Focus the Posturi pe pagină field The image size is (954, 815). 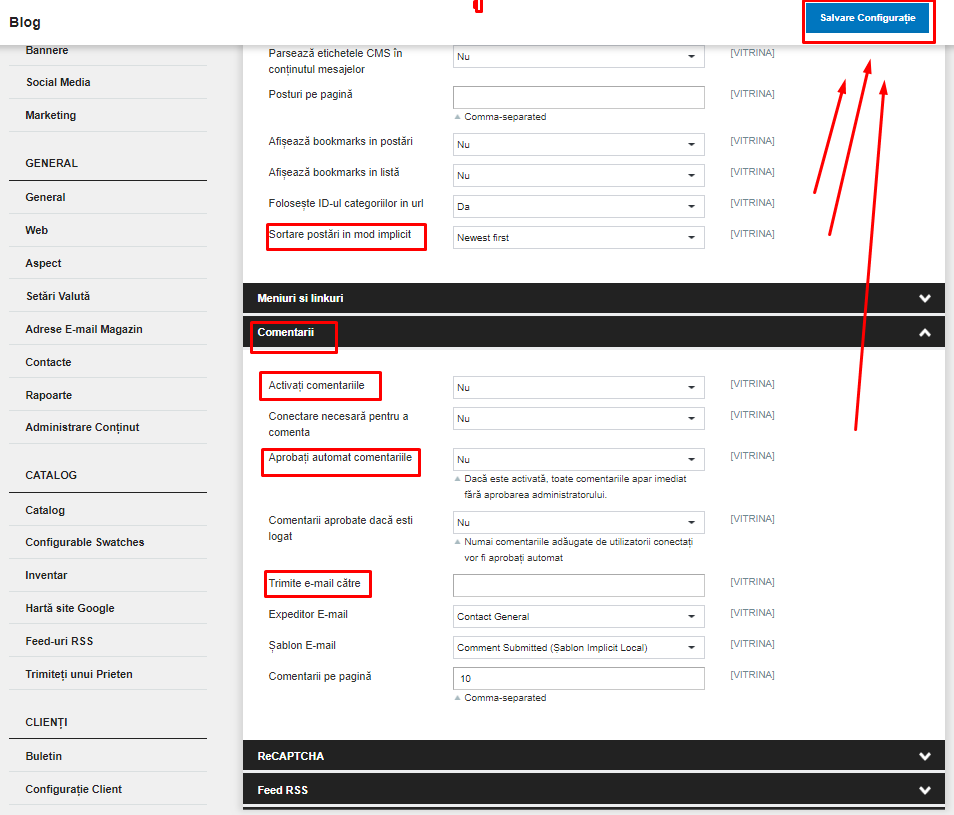click(x=579, y=97)
